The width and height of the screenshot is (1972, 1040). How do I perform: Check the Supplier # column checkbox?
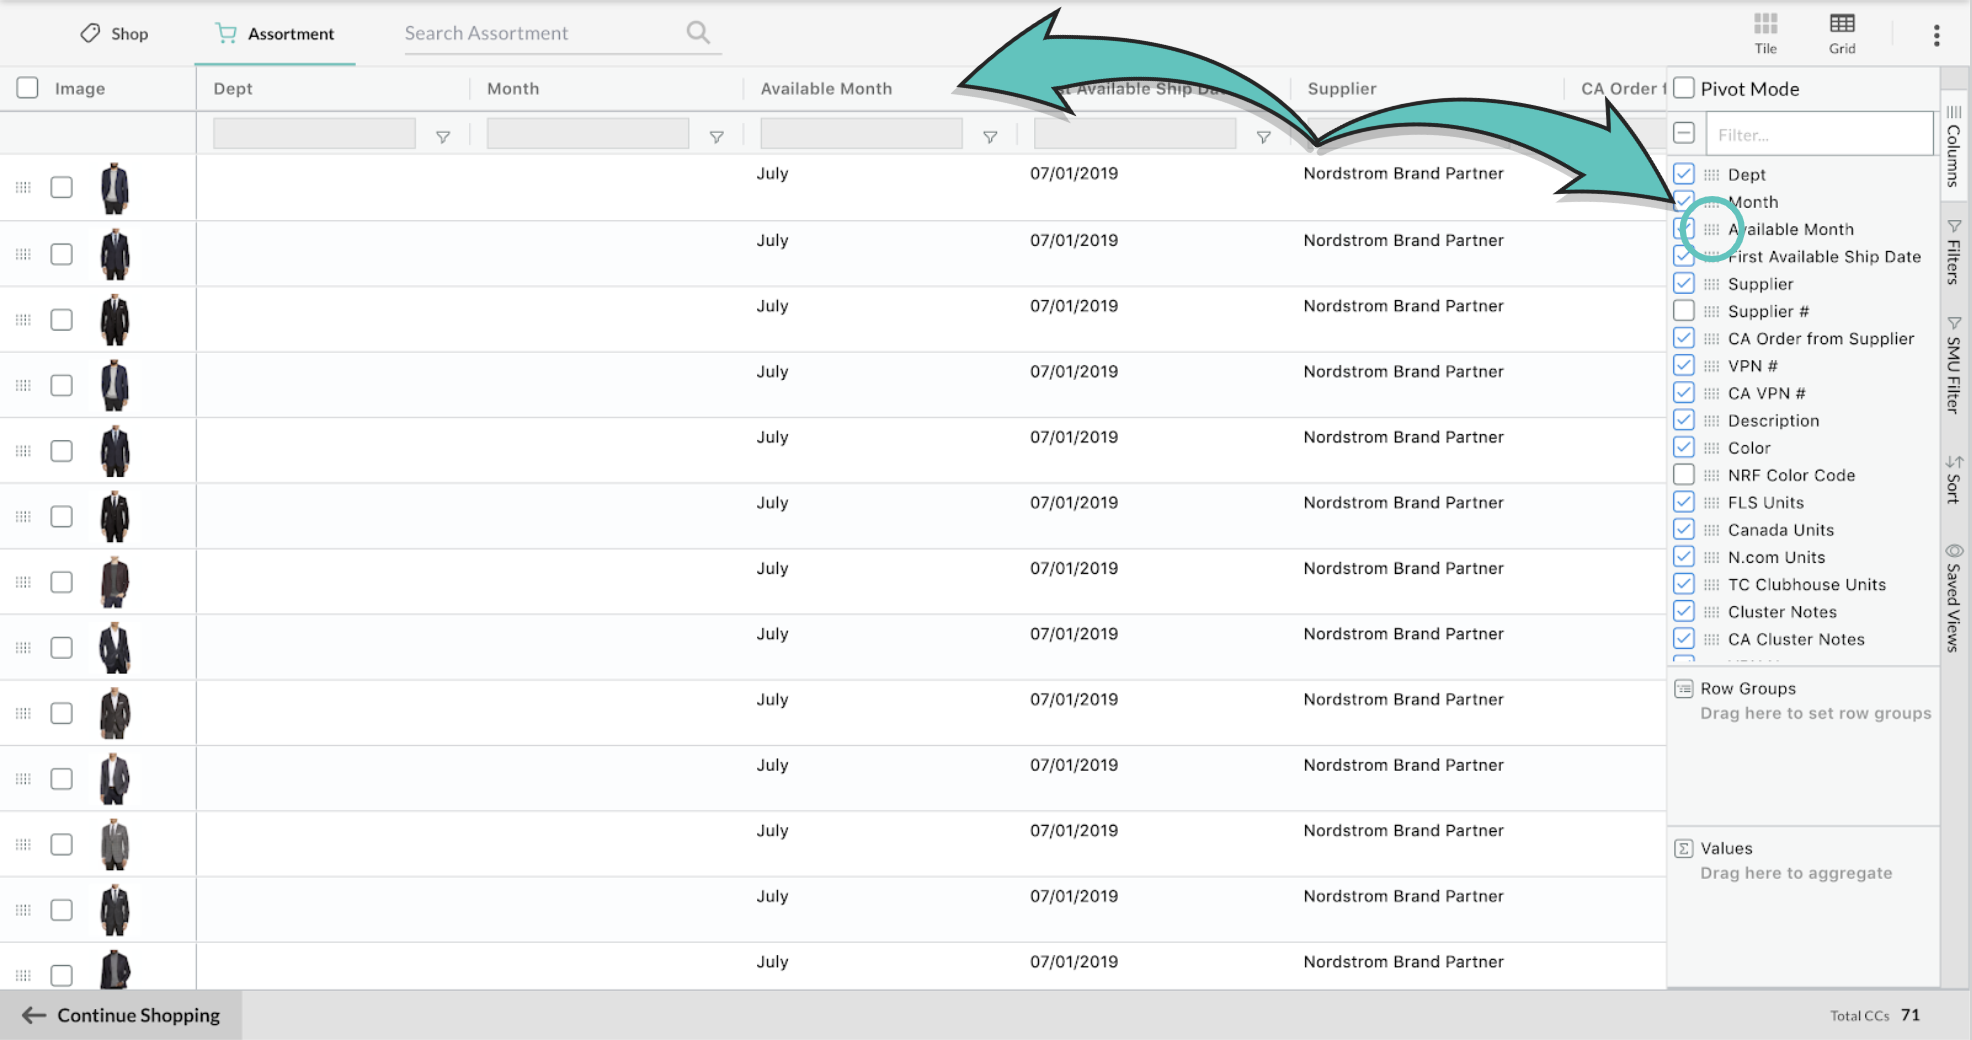point(1684,311)
